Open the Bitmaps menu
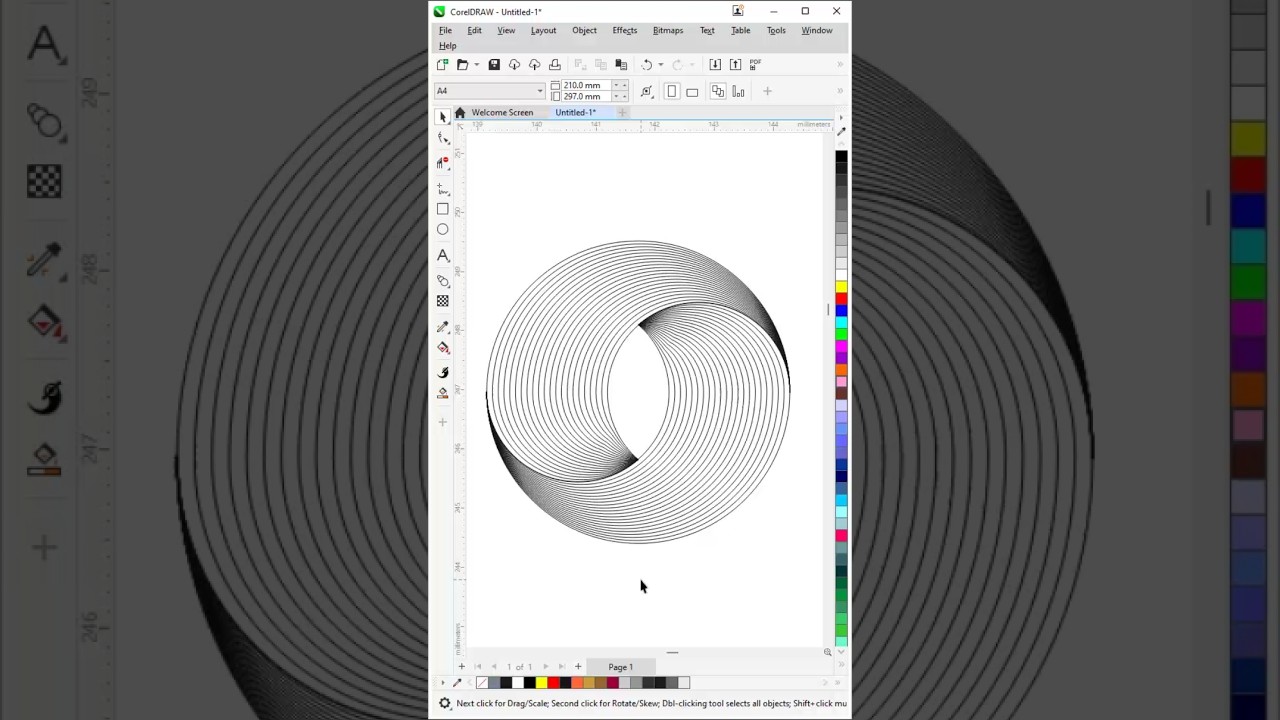This screenshot has width=1280, height=720. (x=668, y=30)
